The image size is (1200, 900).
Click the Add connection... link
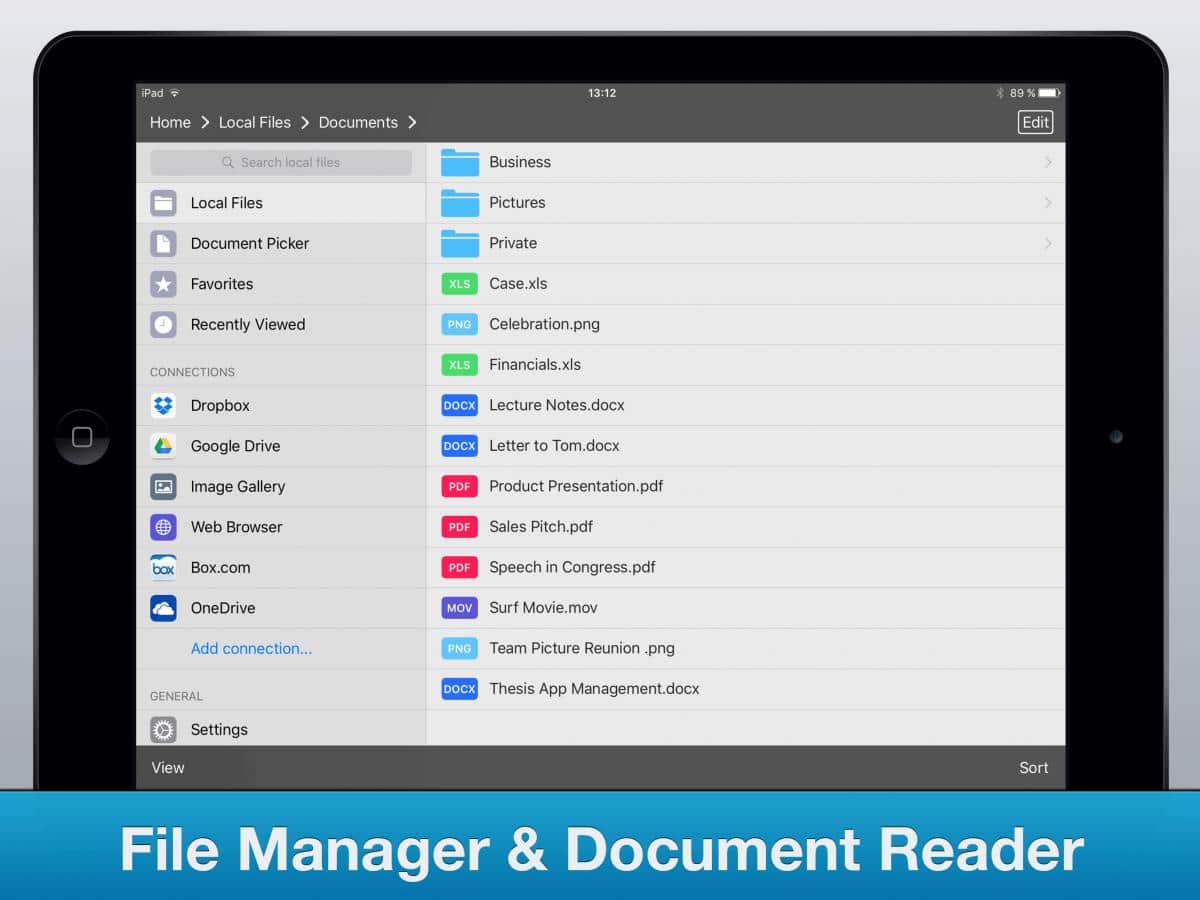251,648
